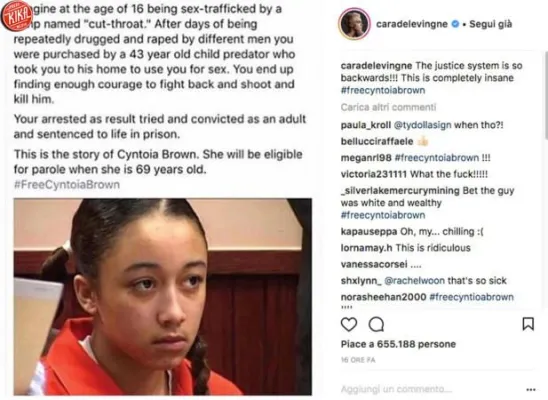Like the post with the heart icon
This screenshot has width=548, height=400.
coord(349,325)
